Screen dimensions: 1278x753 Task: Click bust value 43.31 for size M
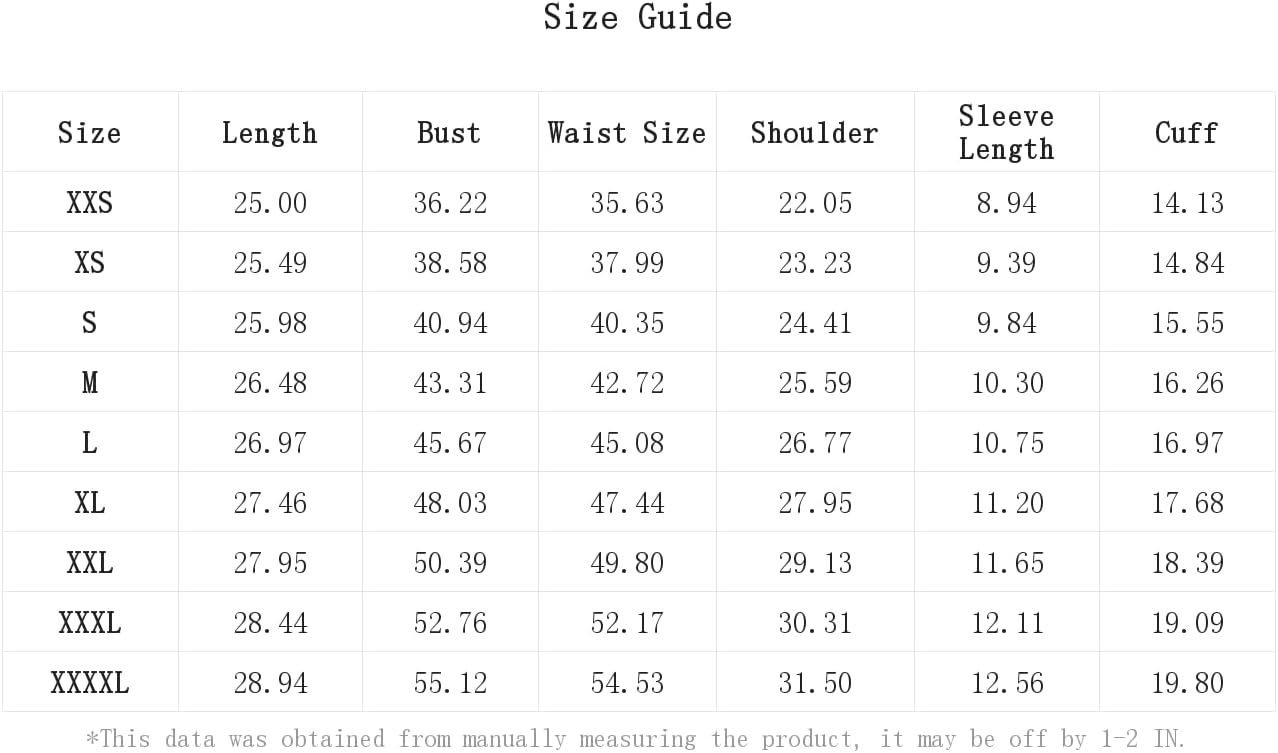point(450,383)
